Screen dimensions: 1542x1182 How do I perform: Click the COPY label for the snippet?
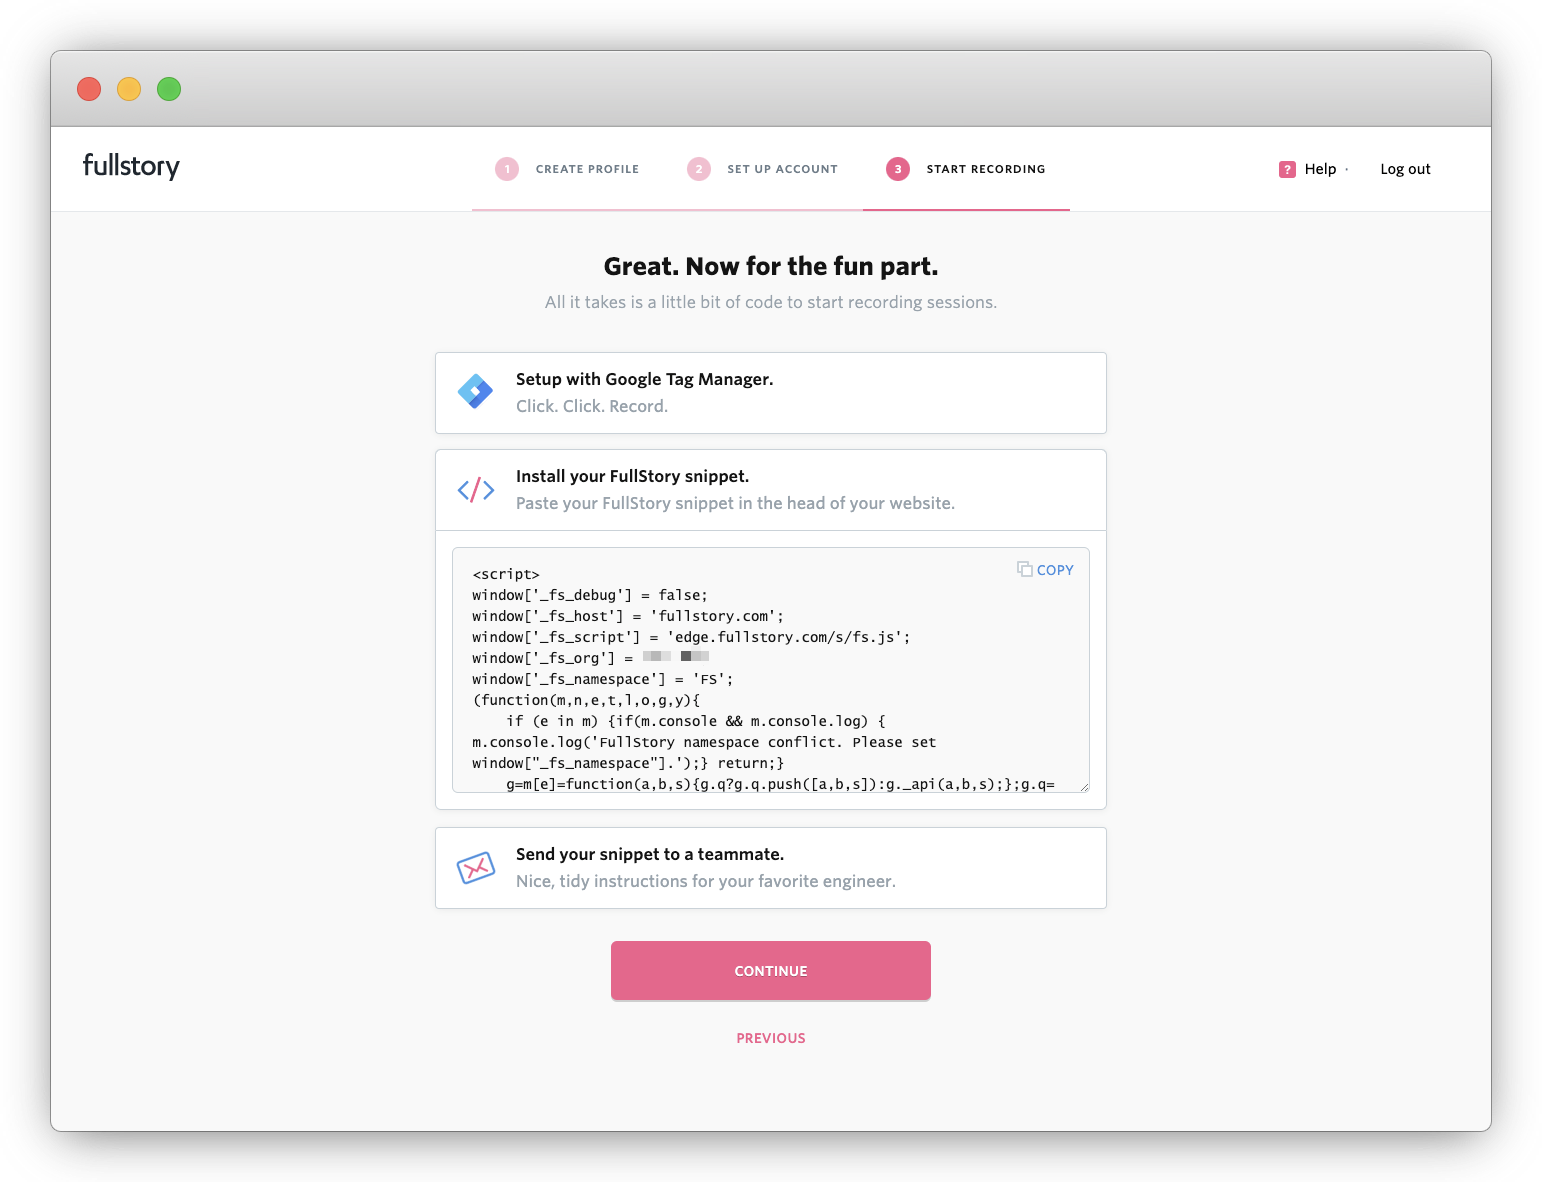[x=1055, y=570]
